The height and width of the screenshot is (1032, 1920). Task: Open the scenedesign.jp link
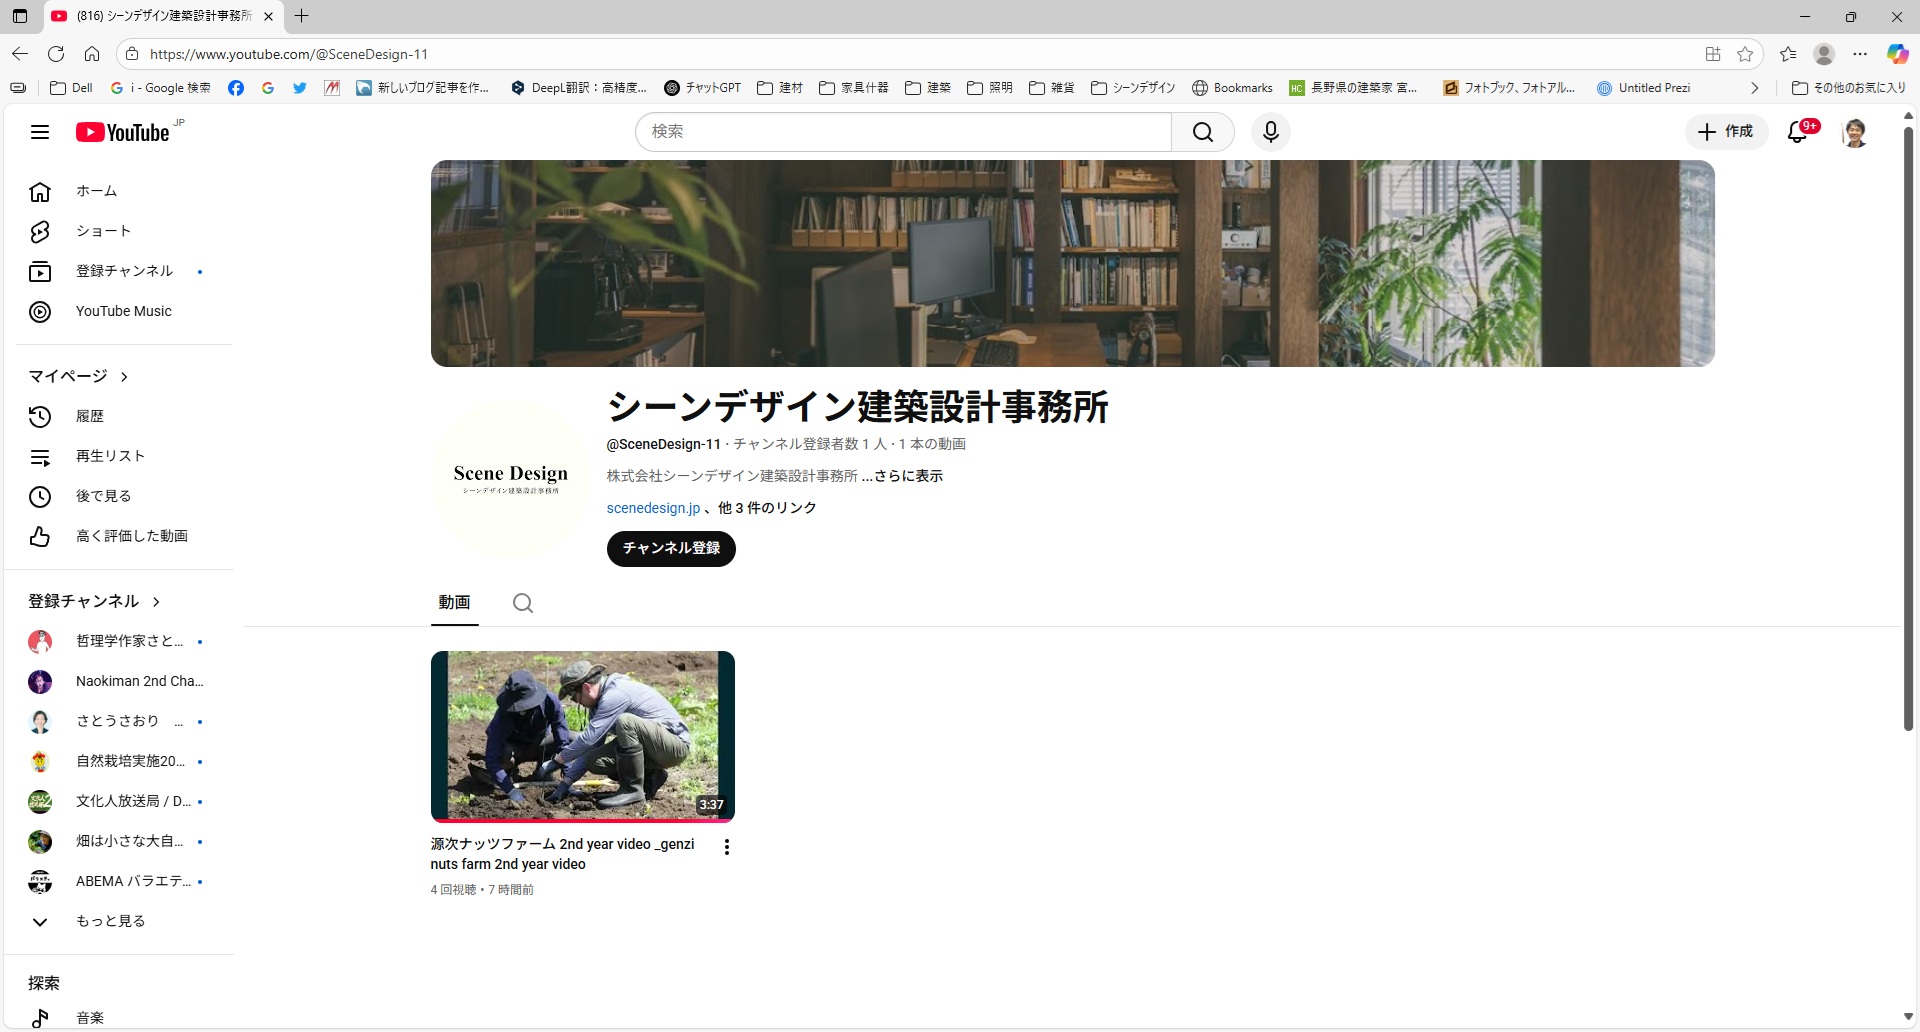653,508
